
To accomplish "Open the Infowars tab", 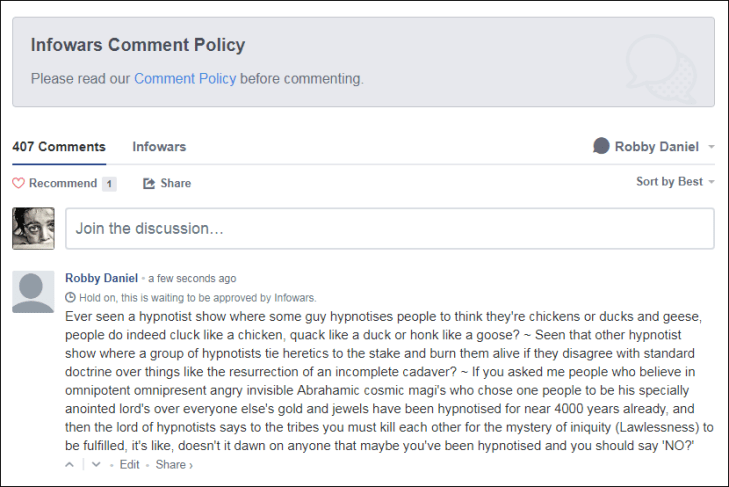I will (159, 146).
